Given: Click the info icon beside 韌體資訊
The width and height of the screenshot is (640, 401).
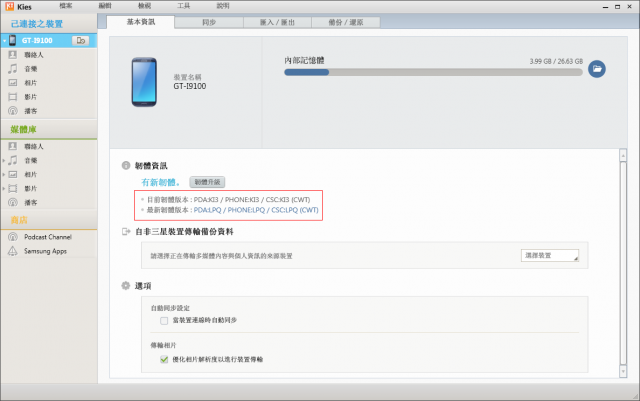Looking at the screenshot, I should point(126,165).
